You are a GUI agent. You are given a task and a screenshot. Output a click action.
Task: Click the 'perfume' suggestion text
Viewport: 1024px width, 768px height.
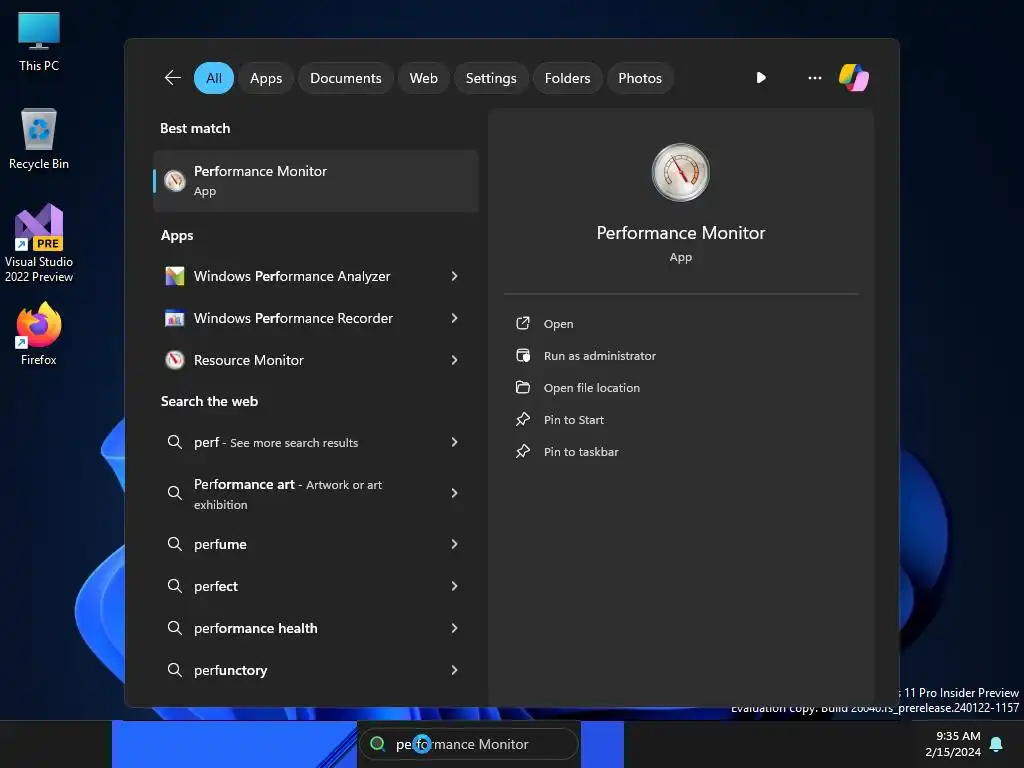tap(220, 544)
